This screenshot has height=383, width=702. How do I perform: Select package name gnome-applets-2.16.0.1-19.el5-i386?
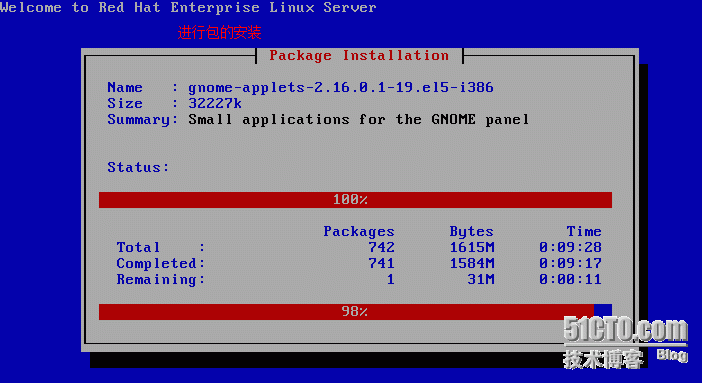click(341, 87)
